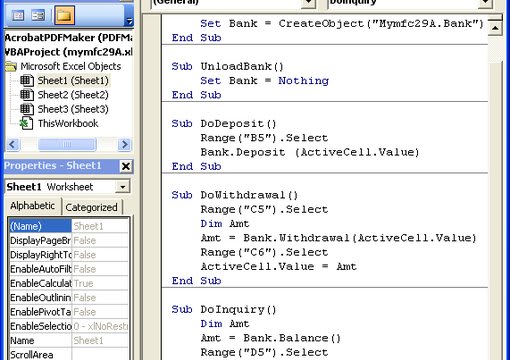Click the View Object icon in Project toolbar

coord(38,15)
